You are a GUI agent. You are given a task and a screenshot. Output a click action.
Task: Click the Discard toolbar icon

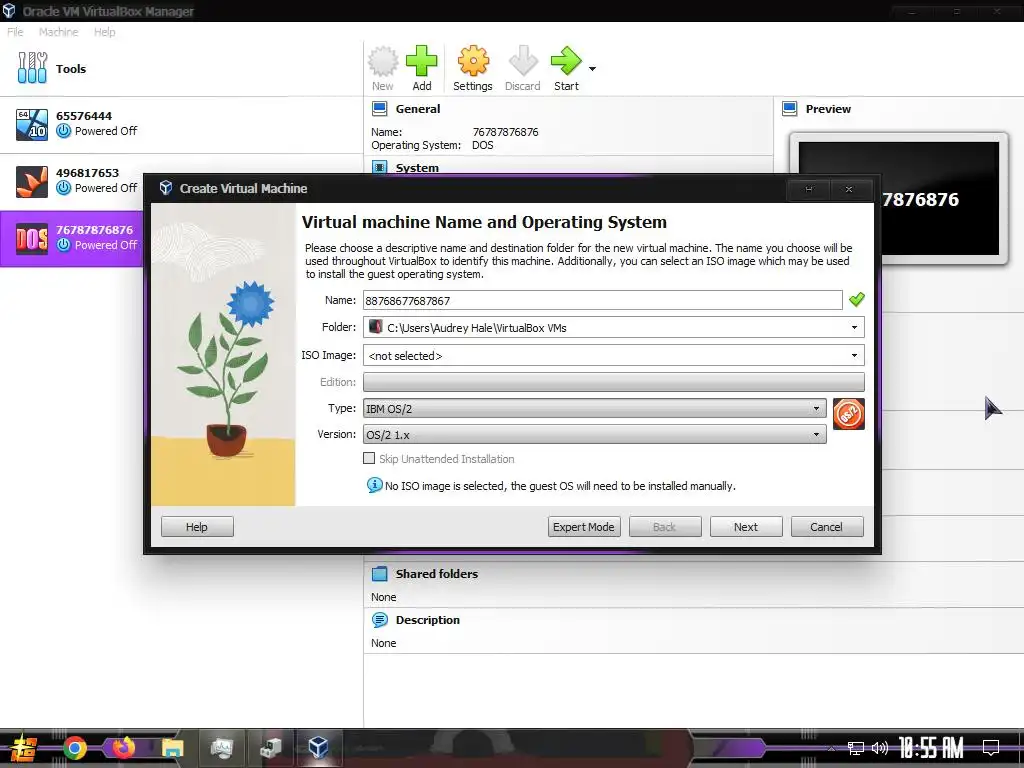(523, 61)
